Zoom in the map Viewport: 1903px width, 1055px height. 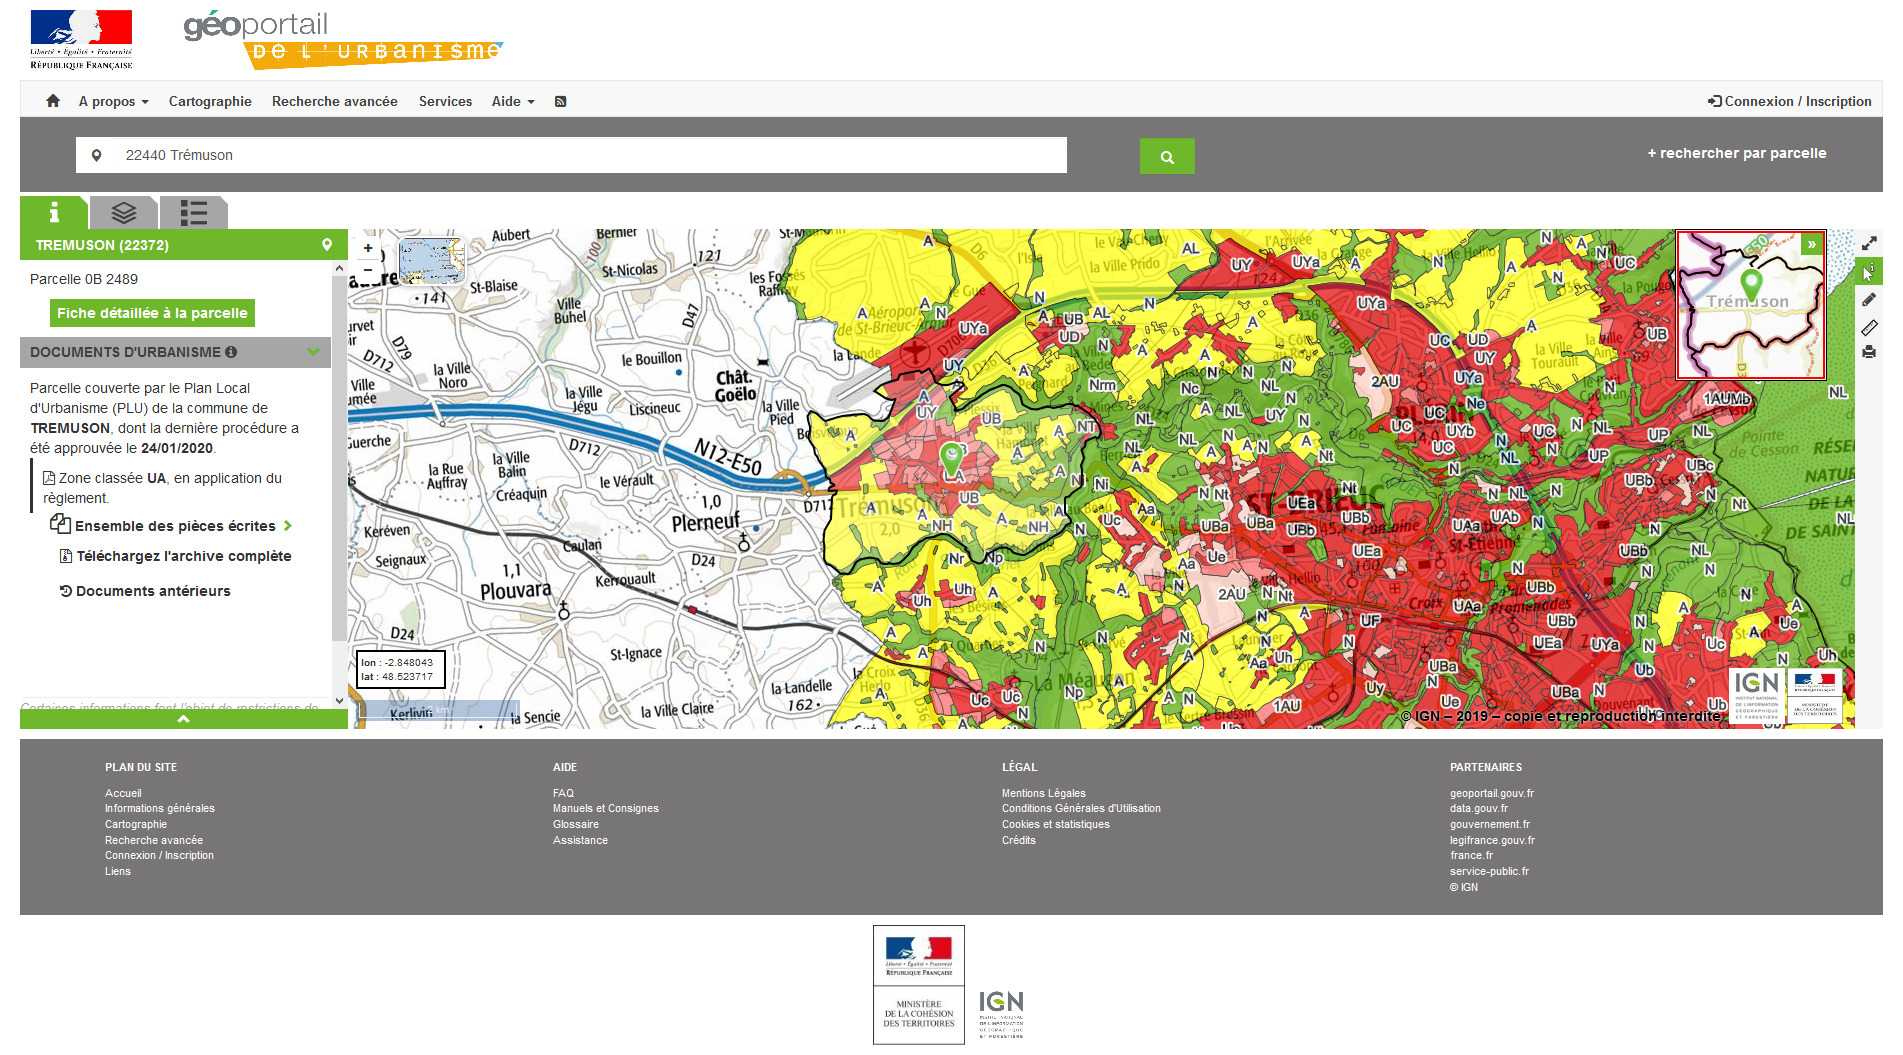click(x=368, y=248)
